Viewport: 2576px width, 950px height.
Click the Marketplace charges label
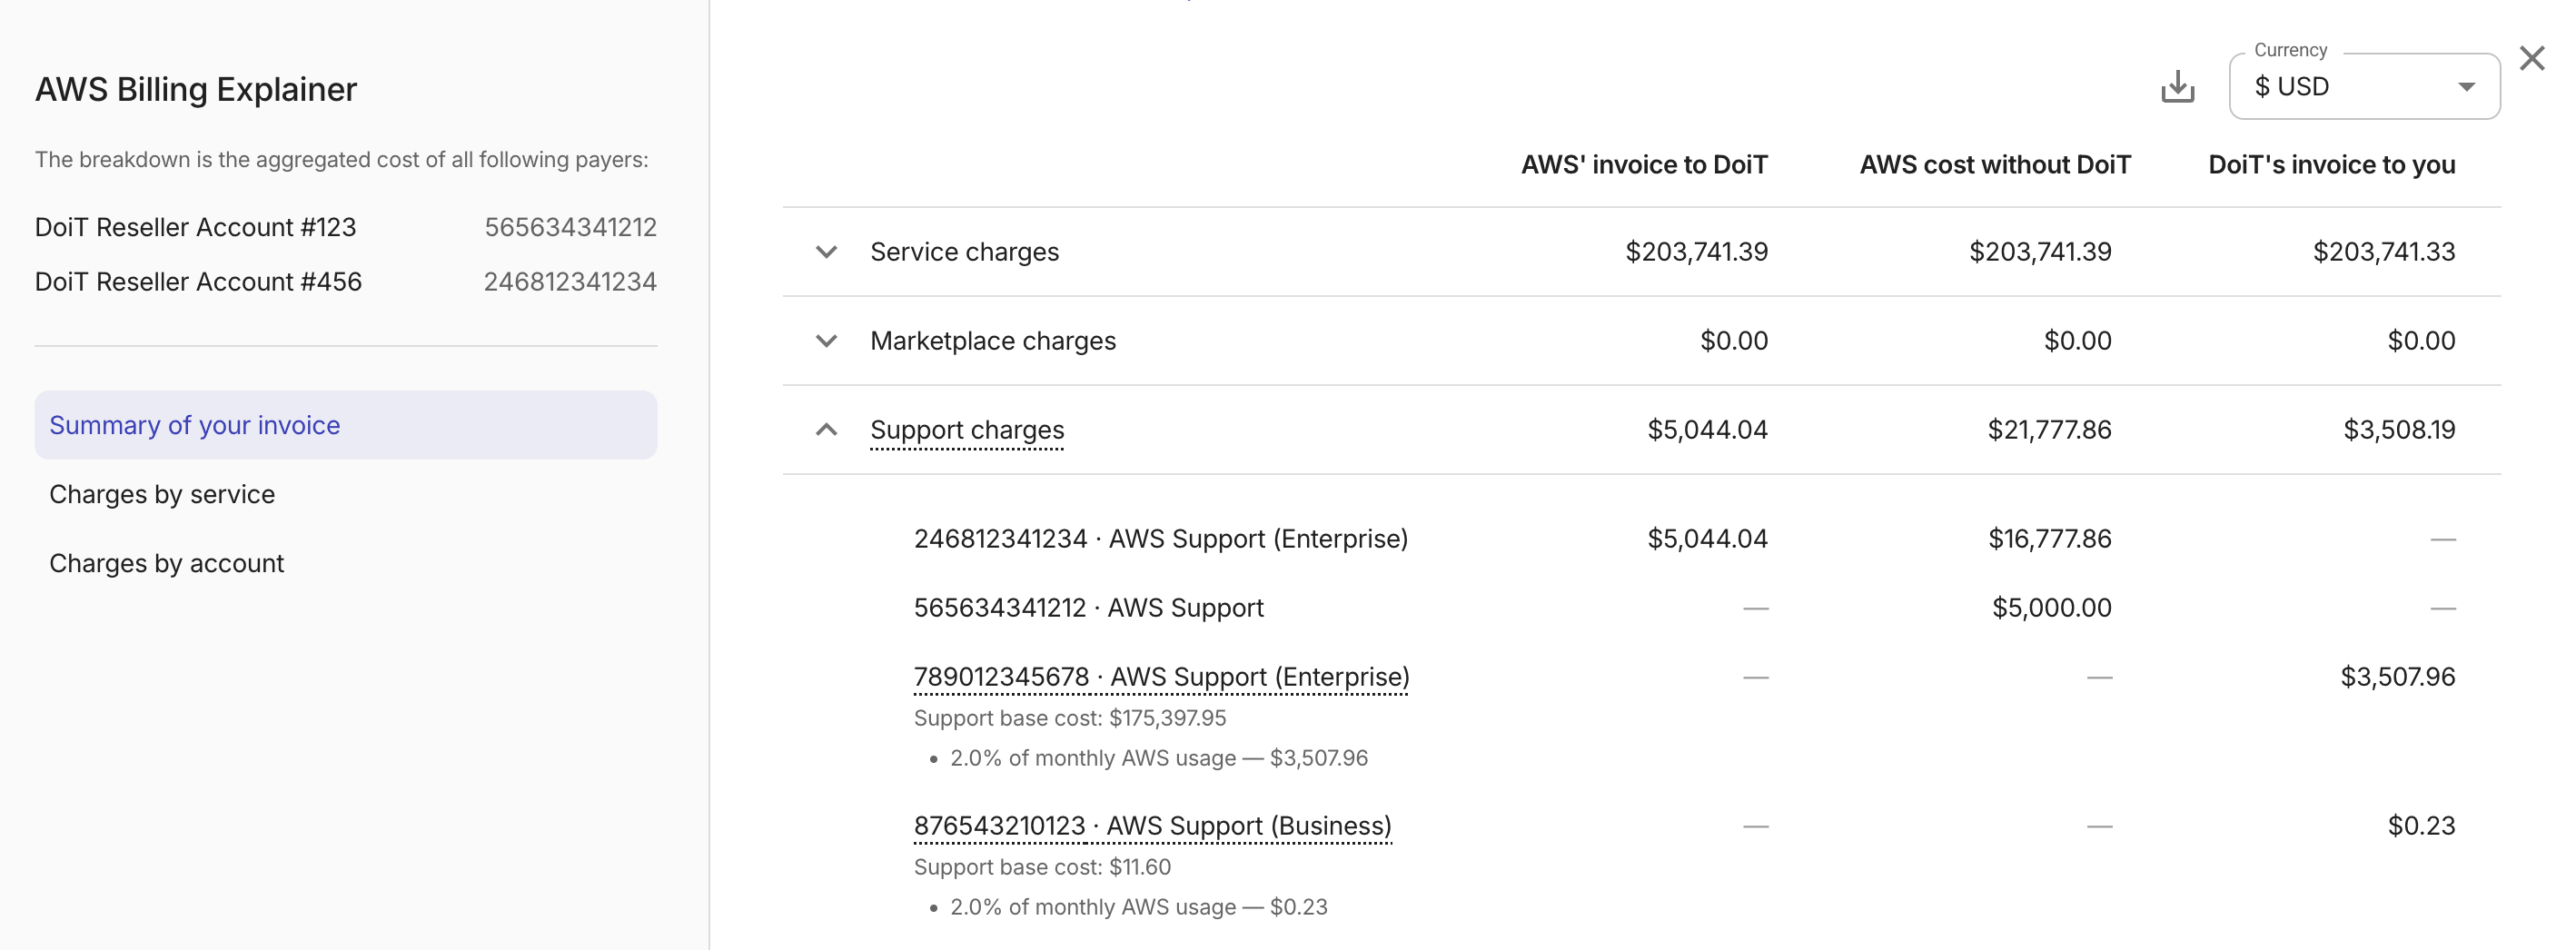(x=993, y=341)
